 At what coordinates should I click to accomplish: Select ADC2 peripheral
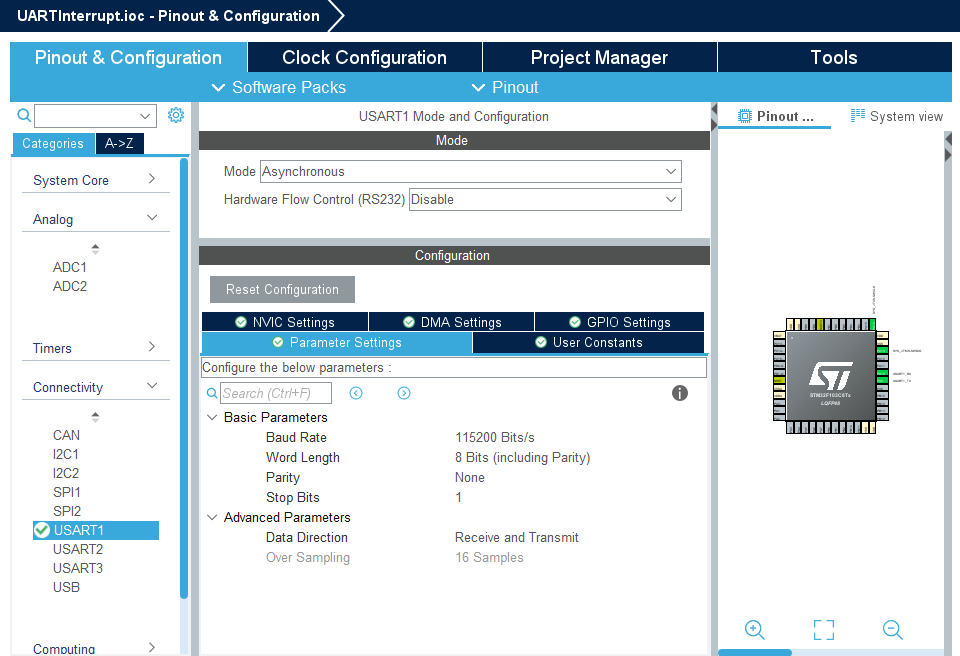click(x=70, y=286)
